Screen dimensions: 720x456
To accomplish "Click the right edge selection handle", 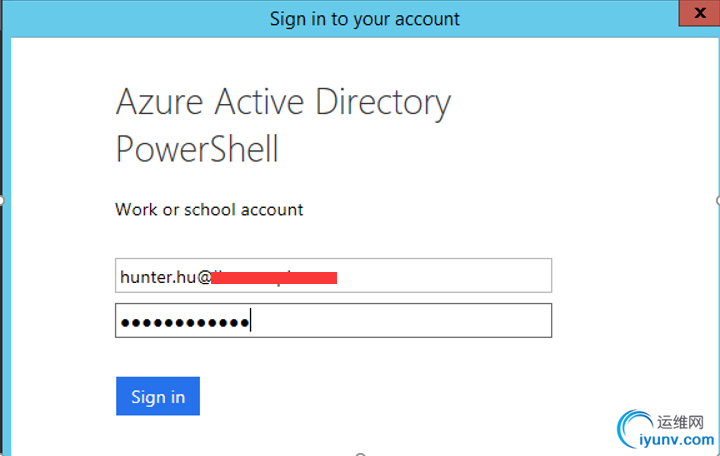I will coord(718,201).
